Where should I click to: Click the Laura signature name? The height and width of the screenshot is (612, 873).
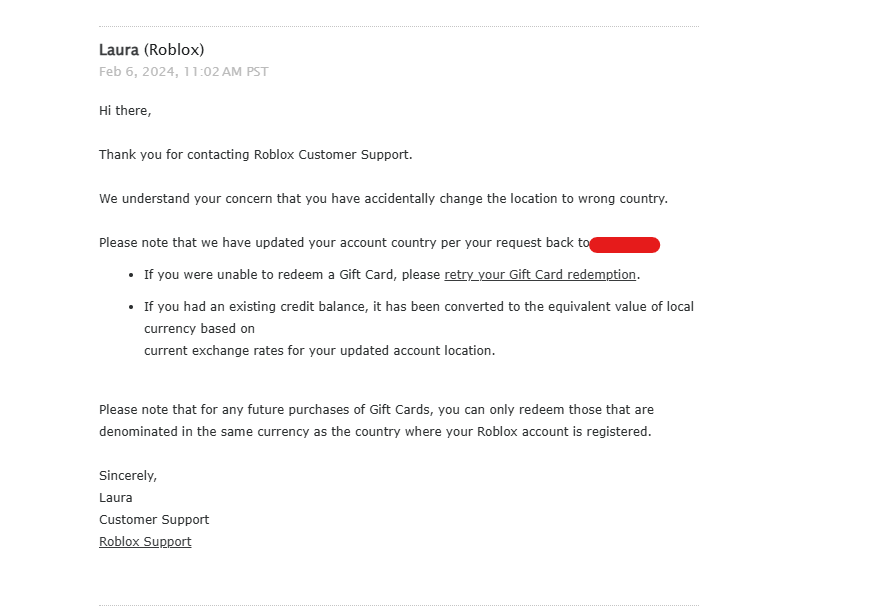click(x=116, y=498)
